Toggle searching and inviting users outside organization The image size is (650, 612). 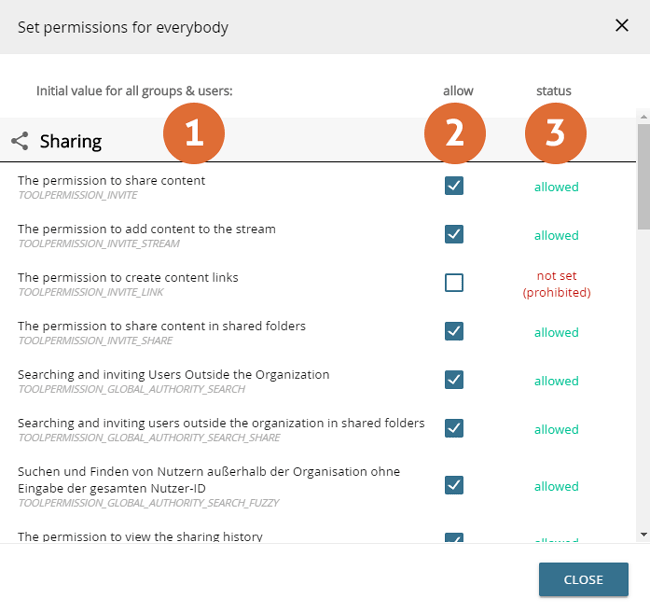(454, 380)
